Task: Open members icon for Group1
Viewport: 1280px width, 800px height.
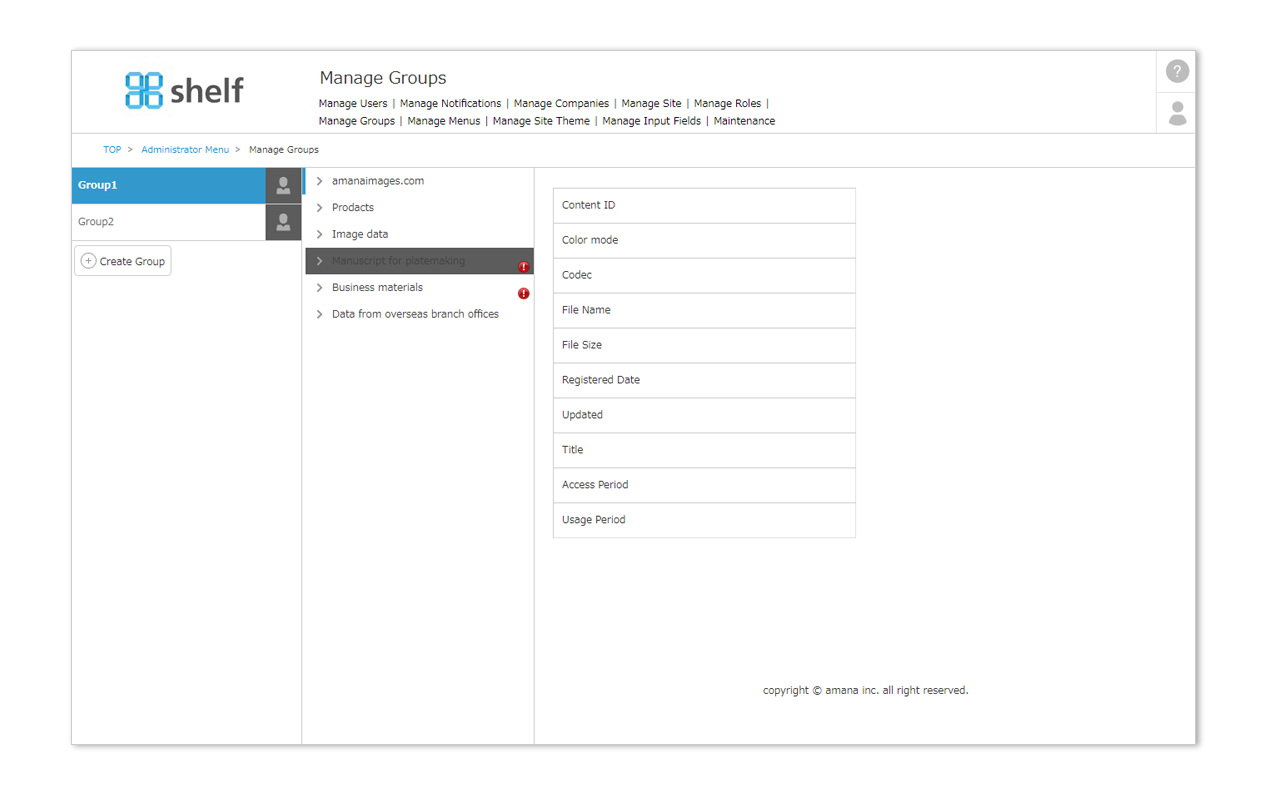Action: click(x=283, y=185)
